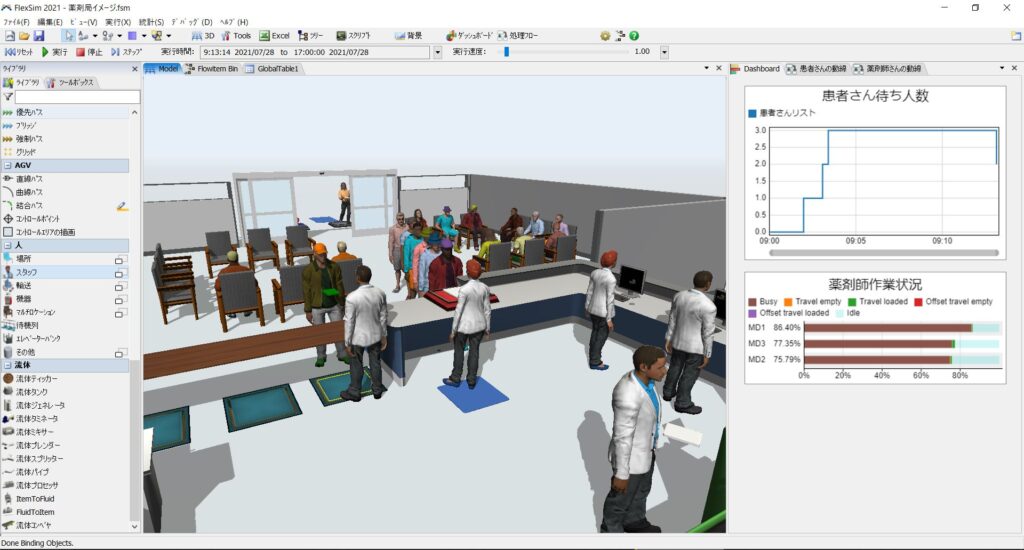Open the 3D view from the toolbar
The height and width of the screenshot is (550, 1024).
click(x=203, y=36)
